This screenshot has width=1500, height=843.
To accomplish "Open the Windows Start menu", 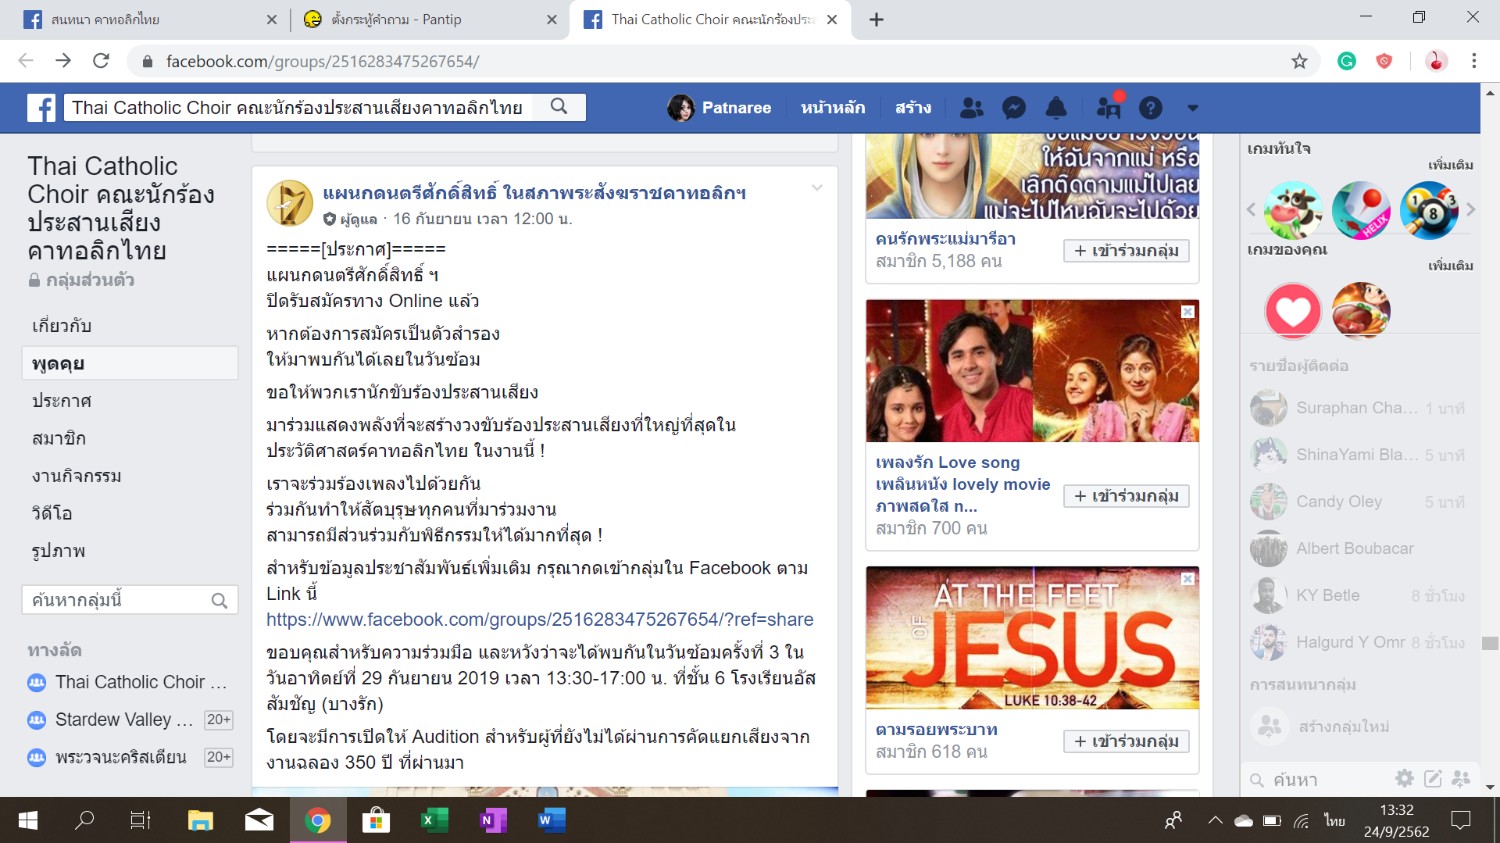I will tap(28, 820).
